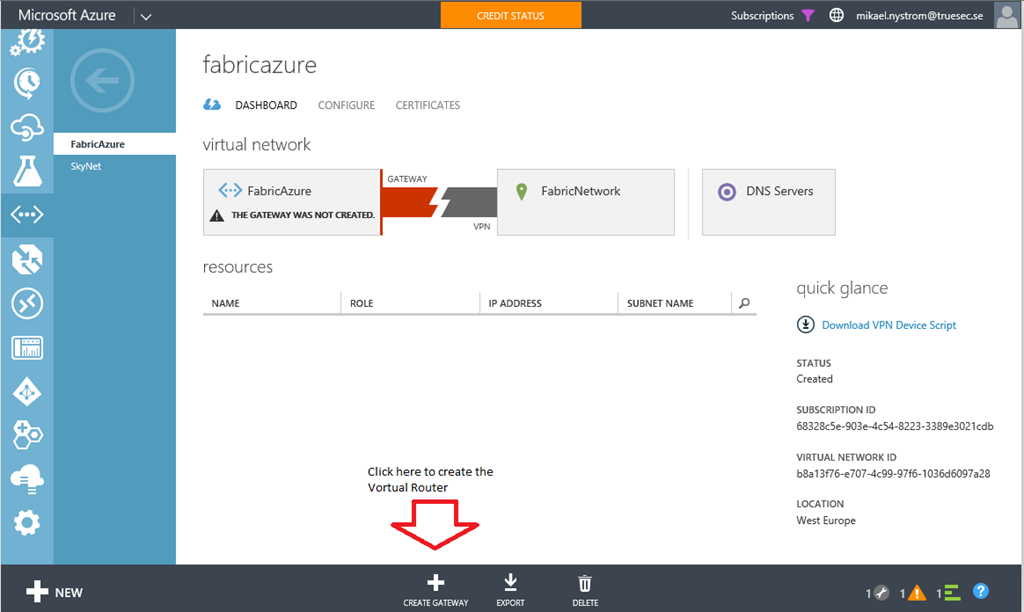The width and height of the screenshot is (1024, 612).
Task: Open the Networks sidebar icon
Action: pyautogui.click(x=27, y=214)
